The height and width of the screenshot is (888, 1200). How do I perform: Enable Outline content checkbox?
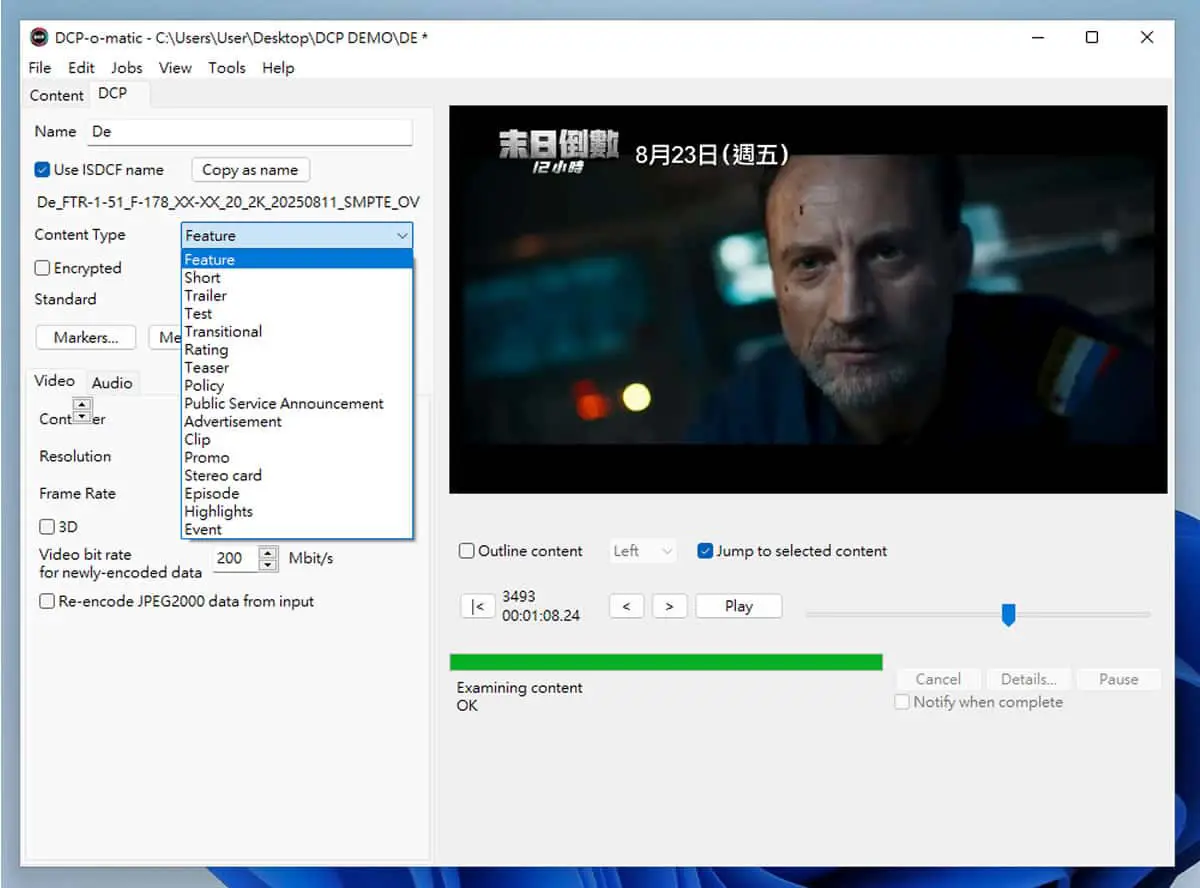tap(466, 551)
